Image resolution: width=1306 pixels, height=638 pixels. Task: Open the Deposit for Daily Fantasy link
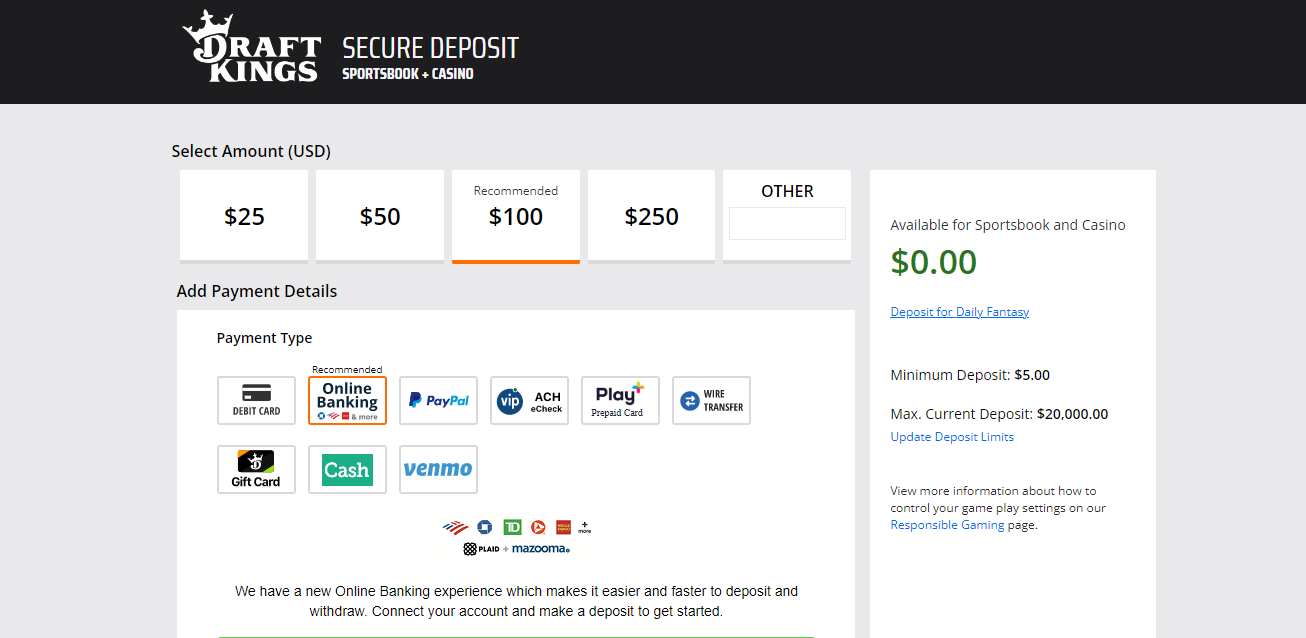point(960,312)
